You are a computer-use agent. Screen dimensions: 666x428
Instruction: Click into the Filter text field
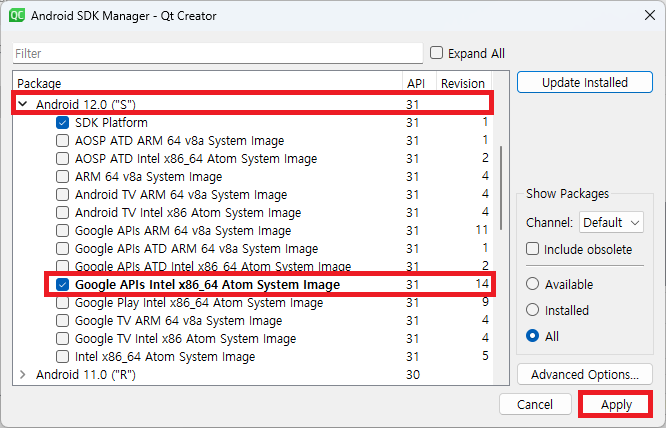pos(217,54)
